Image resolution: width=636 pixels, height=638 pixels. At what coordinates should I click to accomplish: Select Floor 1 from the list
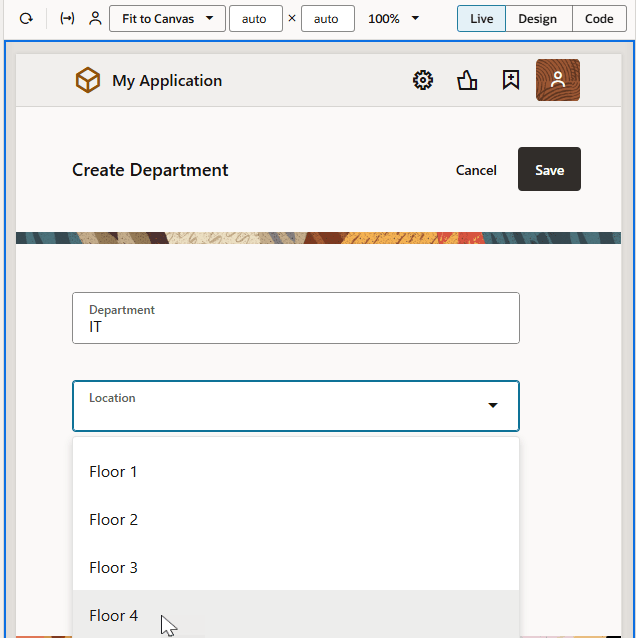coord(296,472)
